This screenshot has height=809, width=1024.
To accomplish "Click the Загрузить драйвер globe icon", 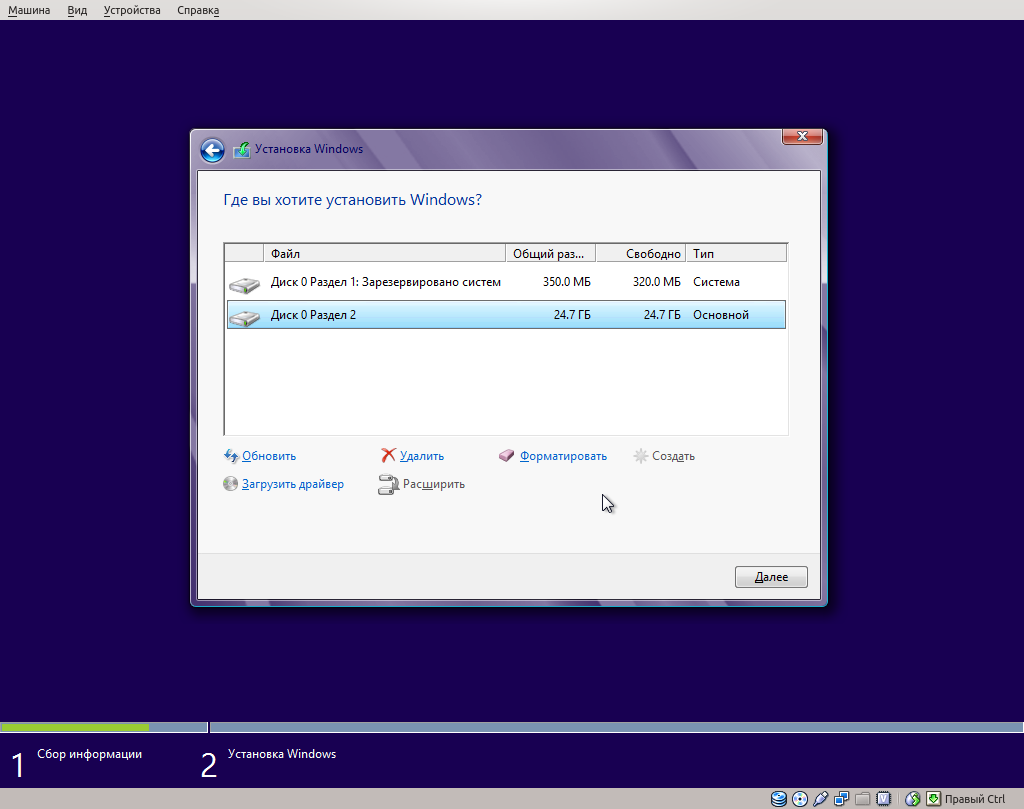I will click(x=231, y=484).
